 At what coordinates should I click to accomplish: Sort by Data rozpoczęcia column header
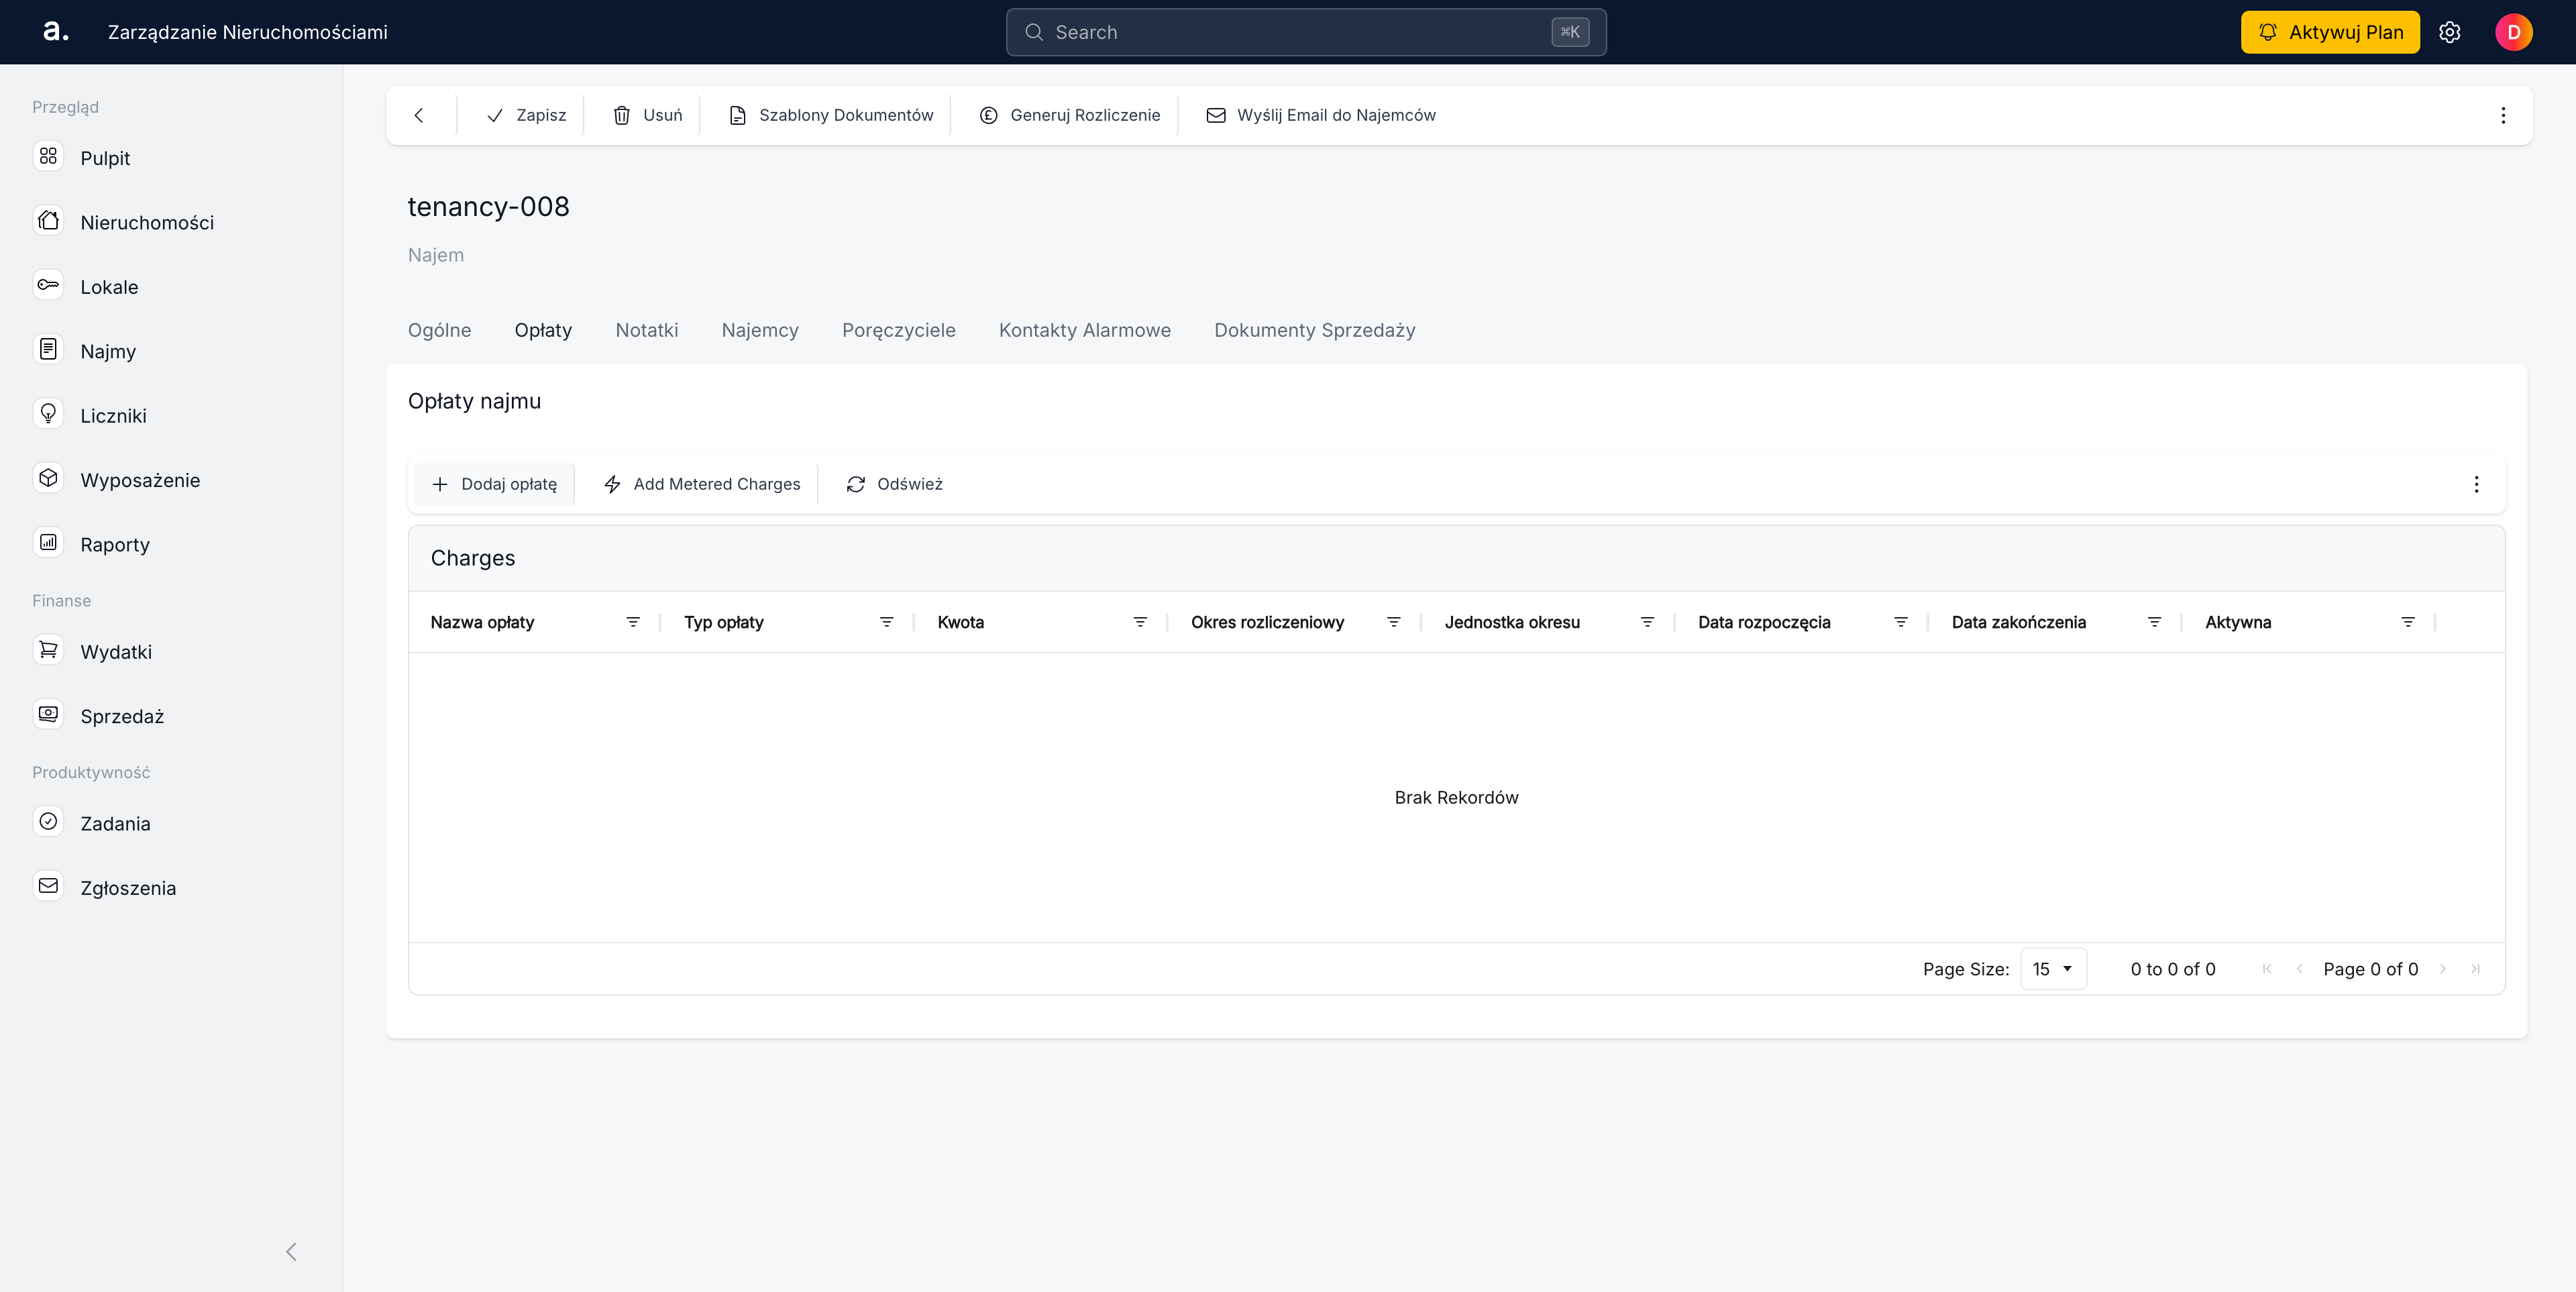[1764, 622]
